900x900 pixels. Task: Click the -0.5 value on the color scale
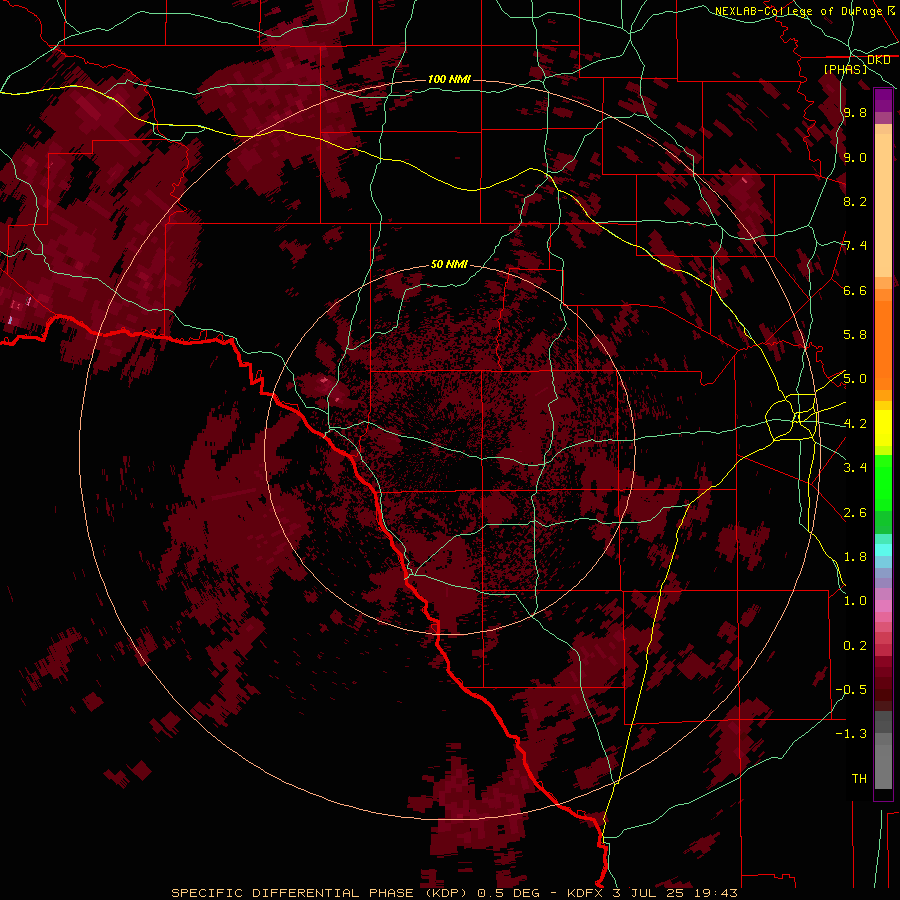851,690
